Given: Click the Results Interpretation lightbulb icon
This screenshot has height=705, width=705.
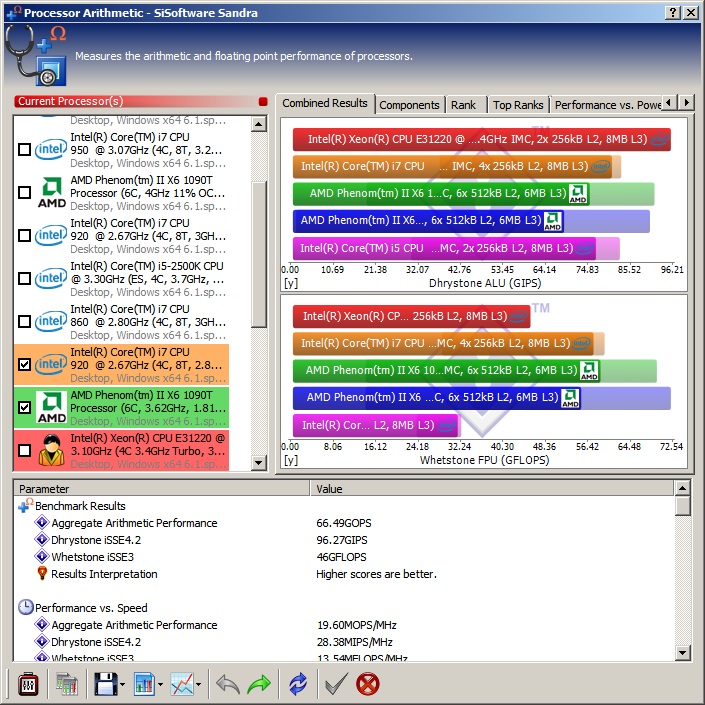Looking at the screenshot, I should point(42,573).
